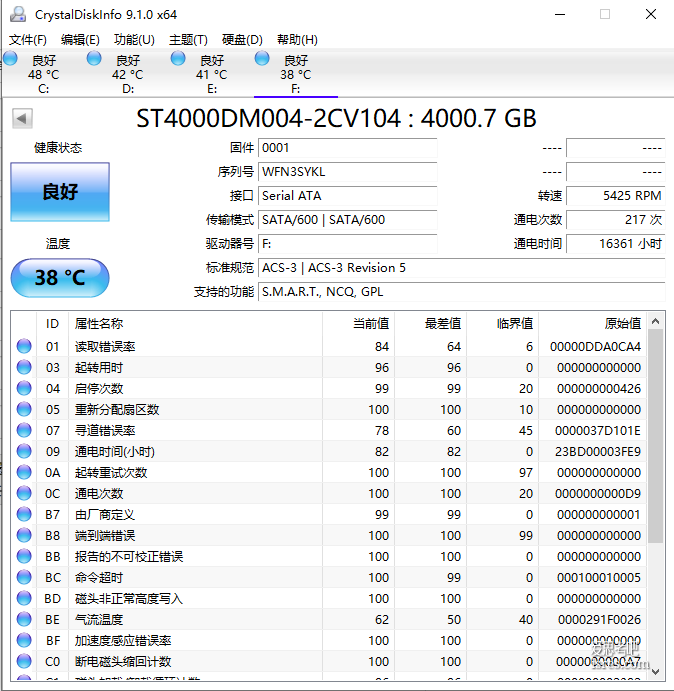Viewport: 674px width, 691px height.
Task: Select the C: drive tab at 48 °C
Action: click(43, 74)
